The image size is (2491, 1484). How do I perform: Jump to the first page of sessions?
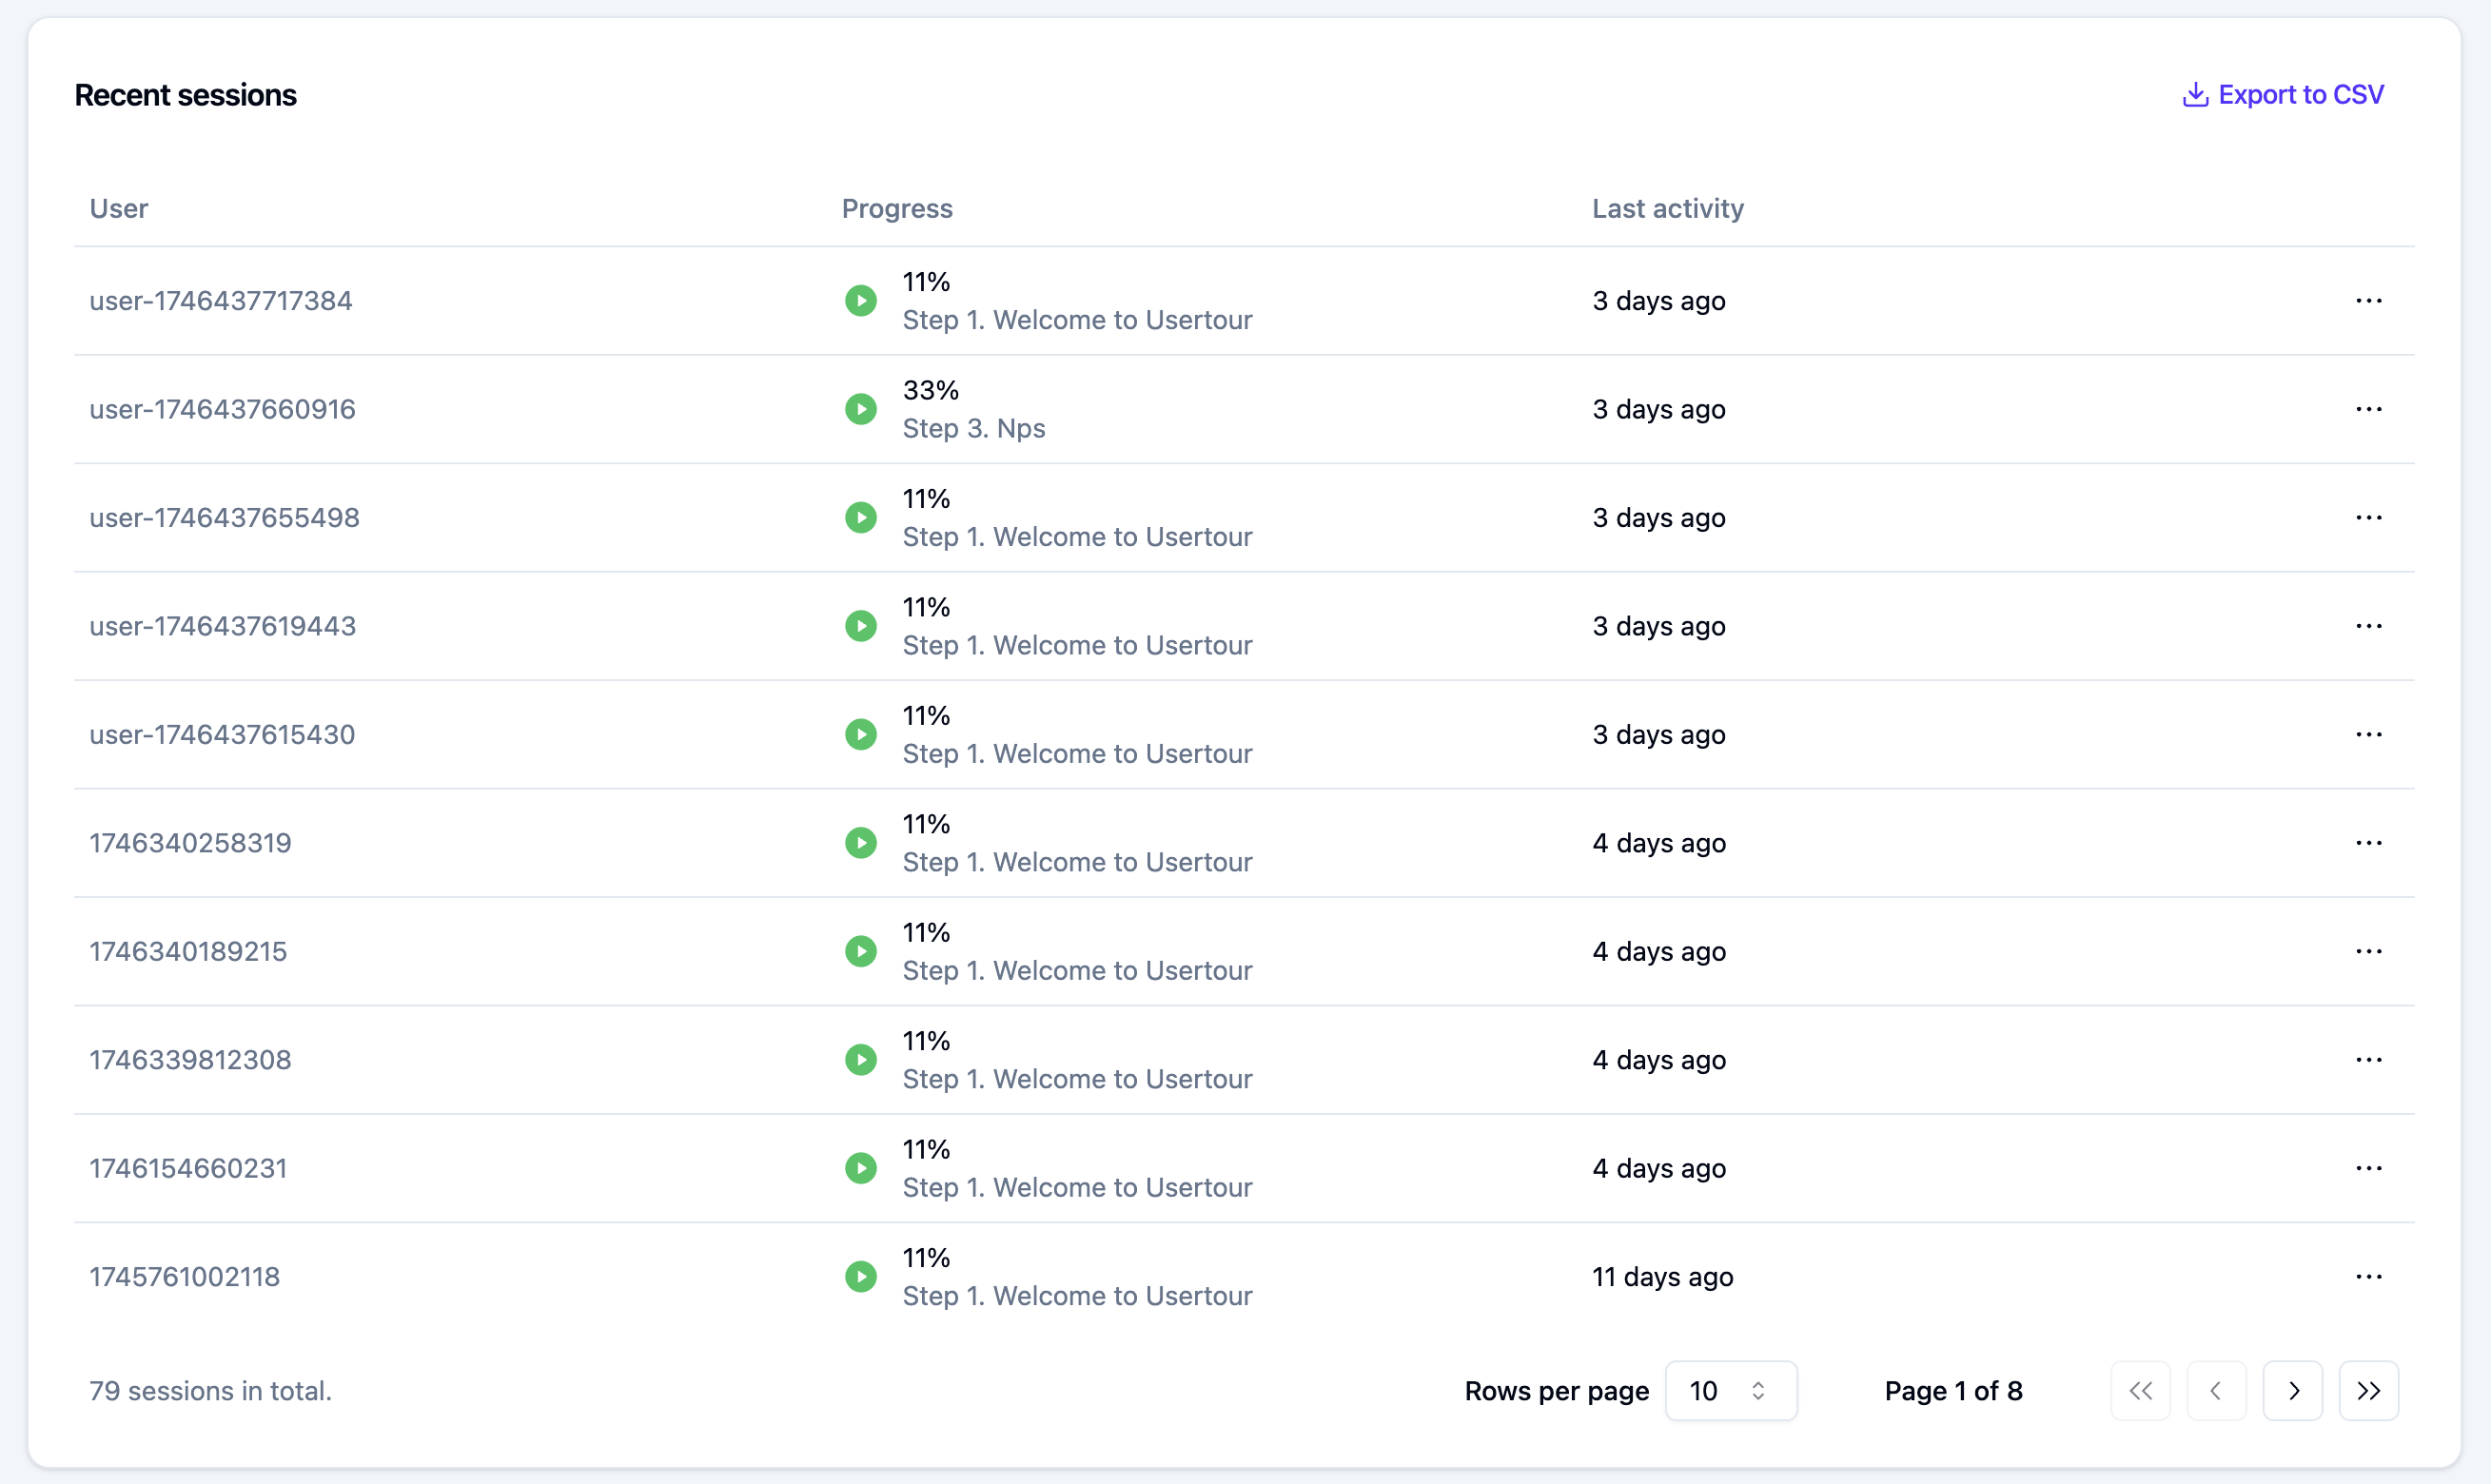click(2140, 1390)
